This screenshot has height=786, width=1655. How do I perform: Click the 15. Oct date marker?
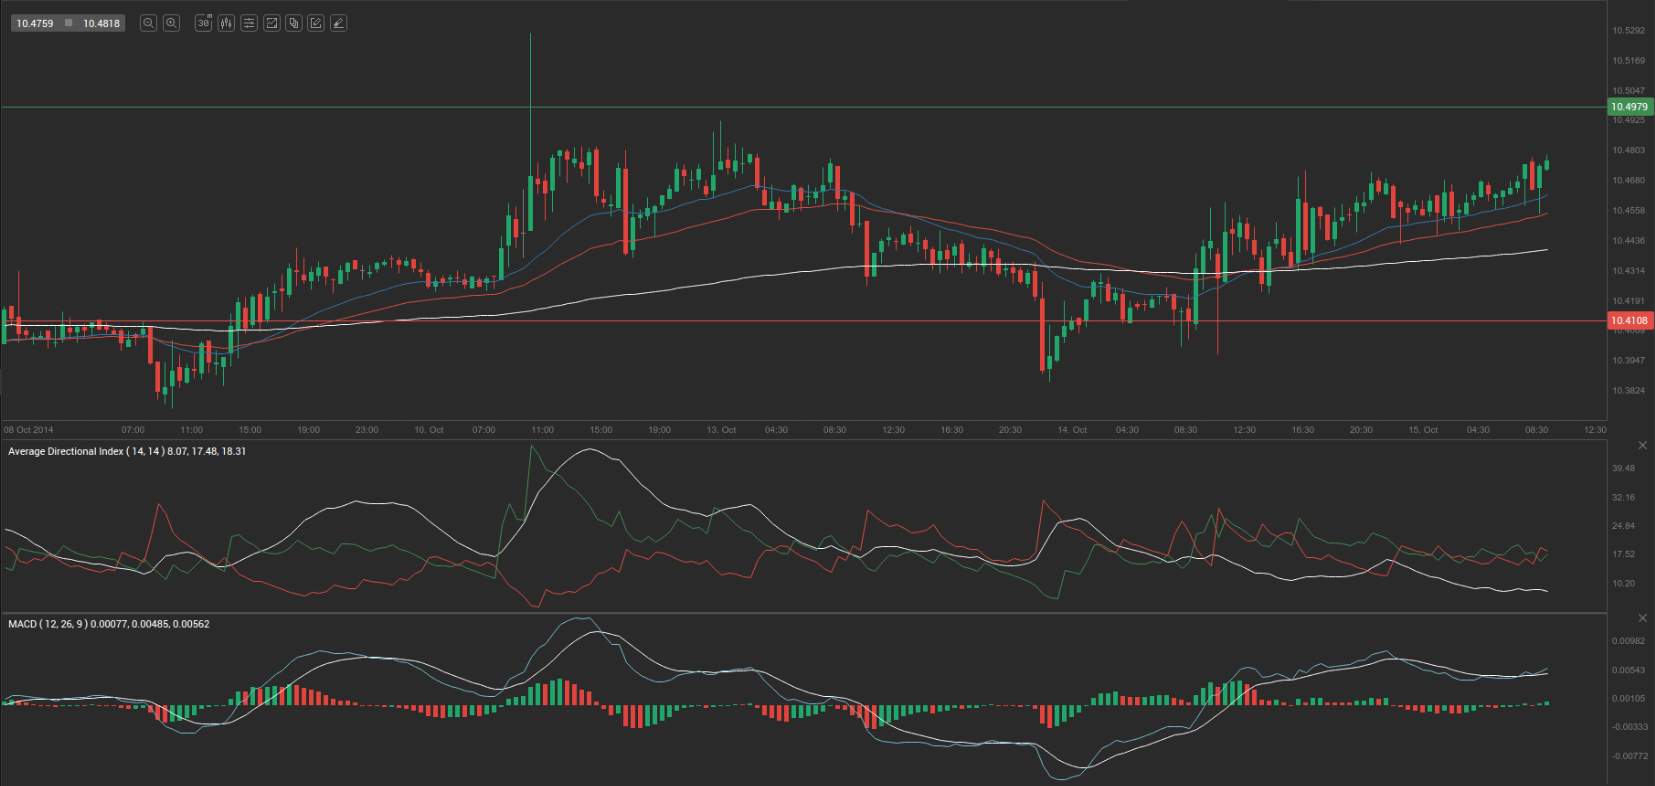(x=1423, y=430)
